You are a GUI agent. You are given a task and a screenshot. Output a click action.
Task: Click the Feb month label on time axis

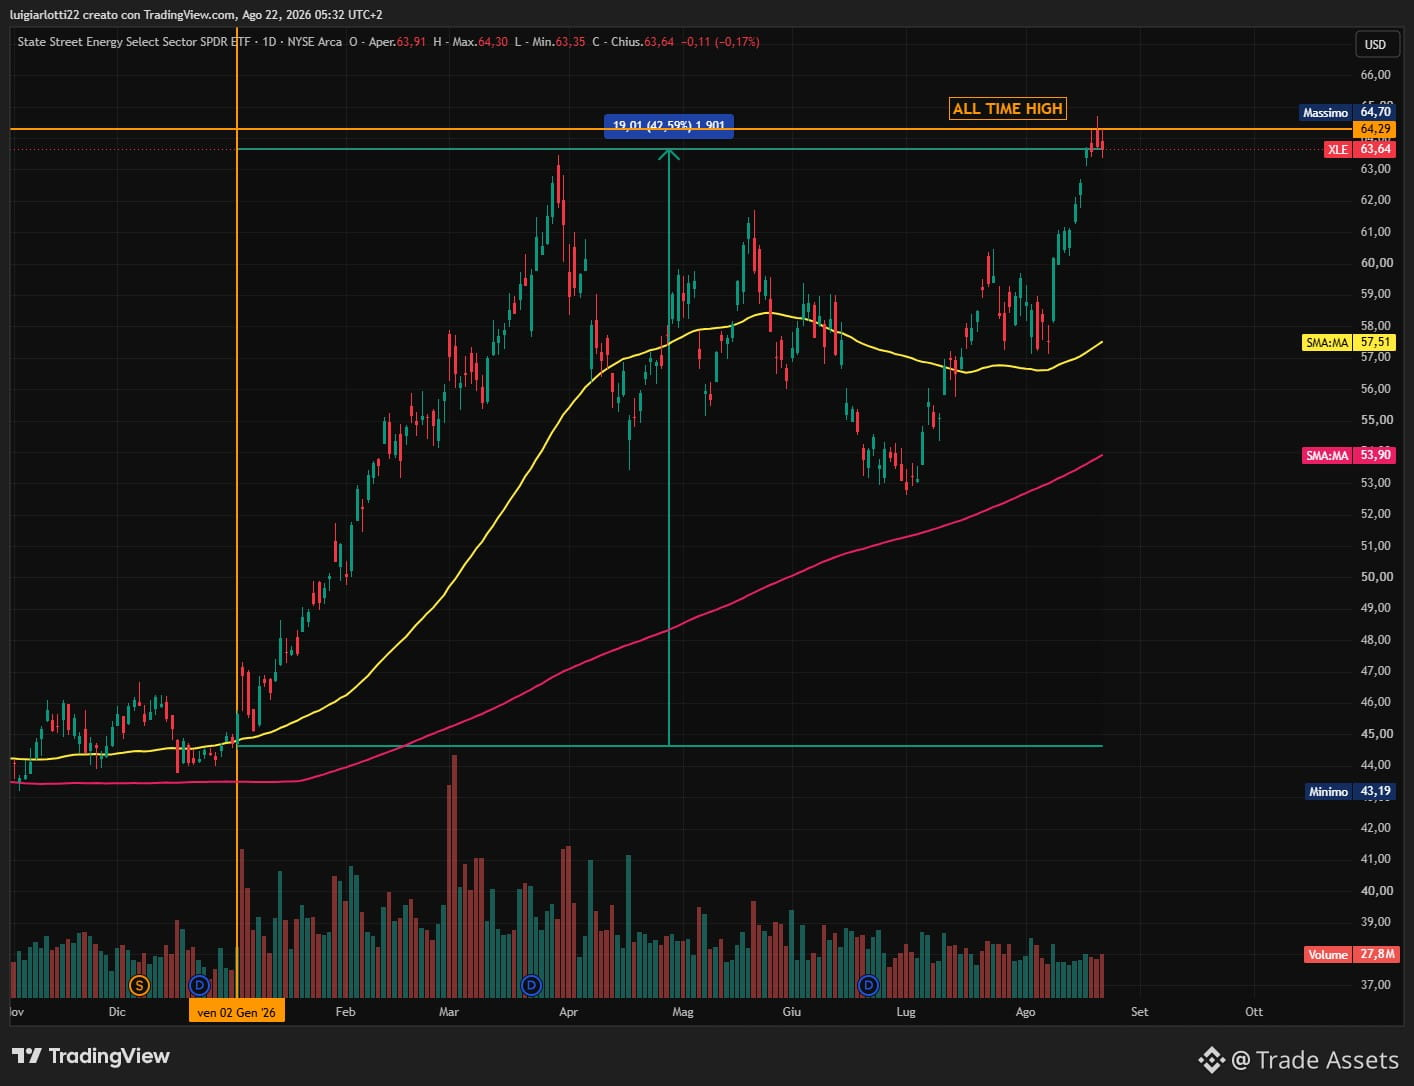tap(345, 1012)
